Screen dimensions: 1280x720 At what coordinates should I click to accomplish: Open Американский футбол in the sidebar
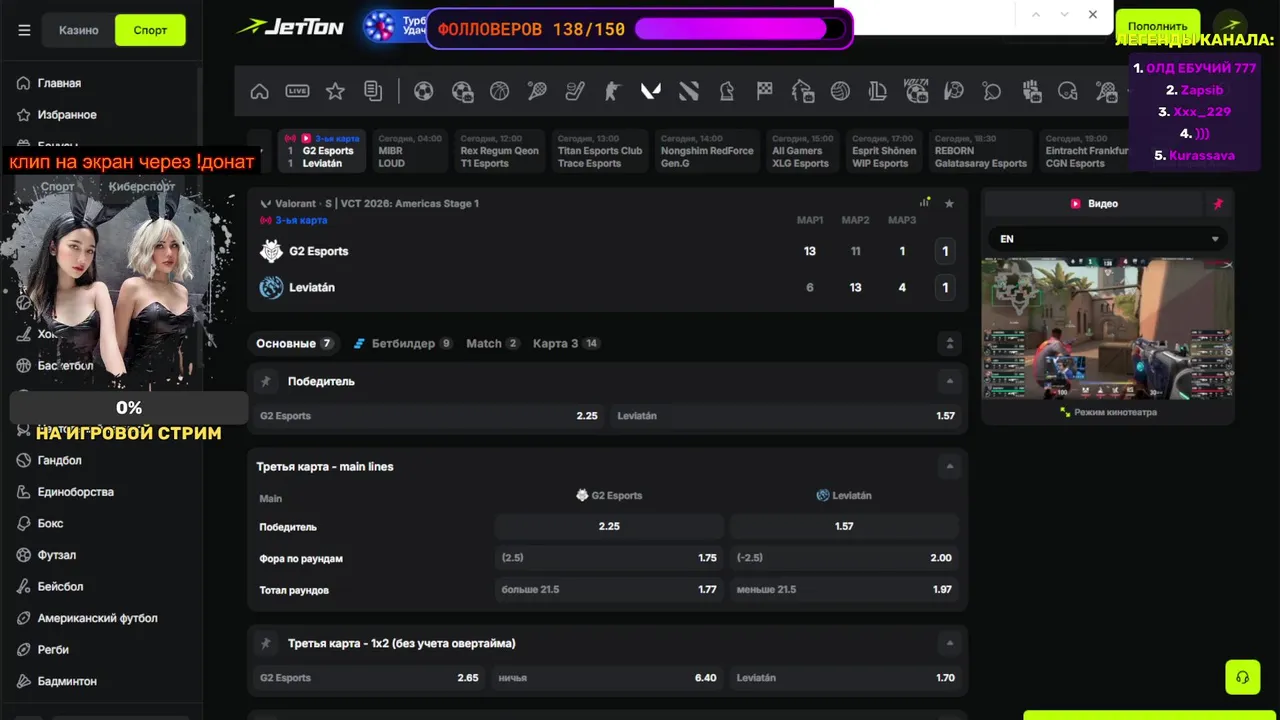click(x=98, y=618)
